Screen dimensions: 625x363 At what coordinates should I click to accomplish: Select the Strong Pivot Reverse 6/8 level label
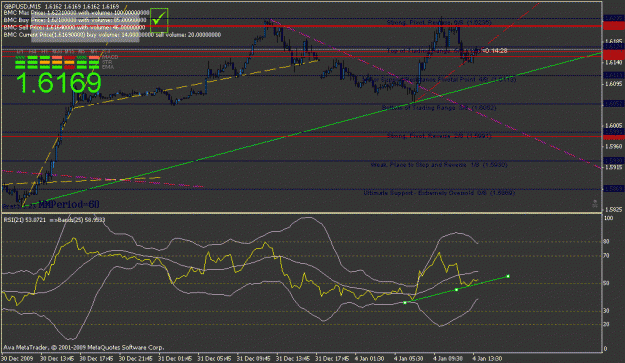[439, 23]
